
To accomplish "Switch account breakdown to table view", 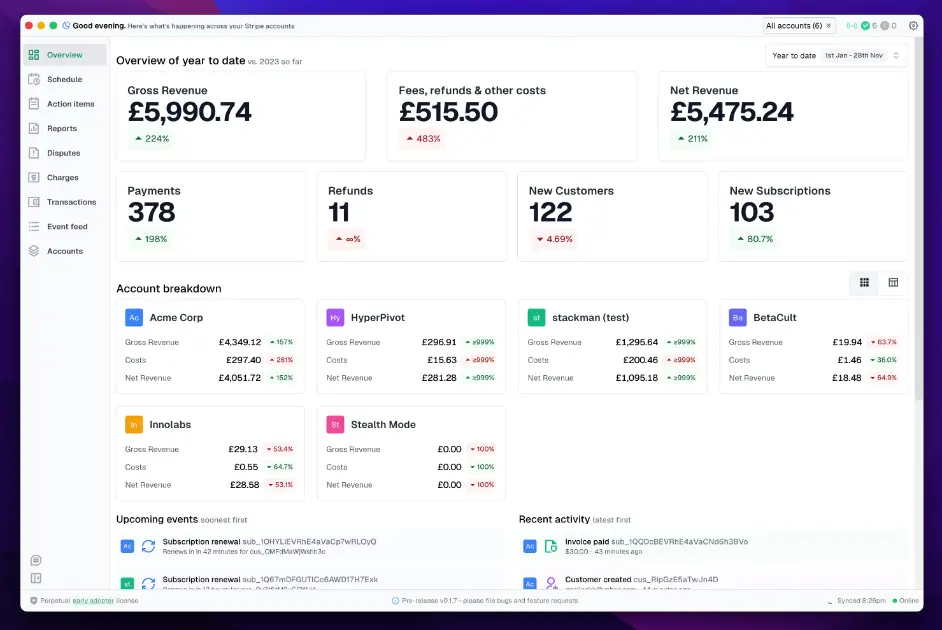I will pos(893,283).
